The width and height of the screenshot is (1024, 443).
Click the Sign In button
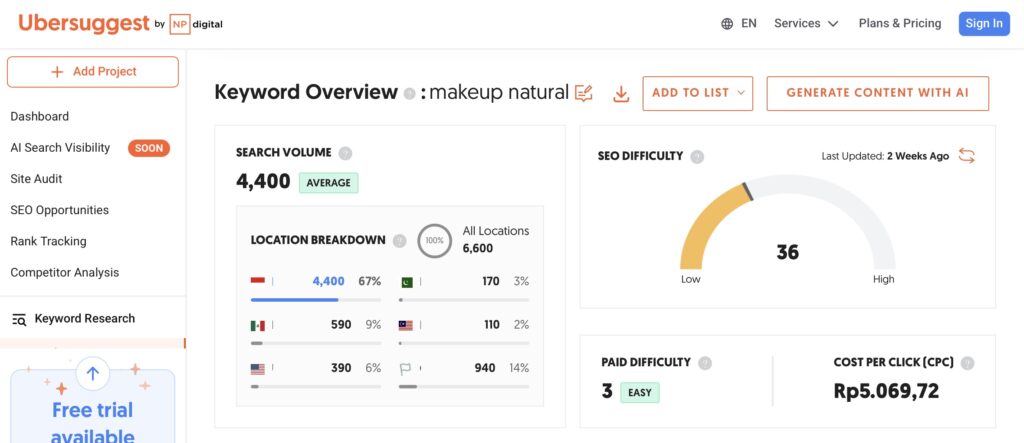tap(983, 23)
